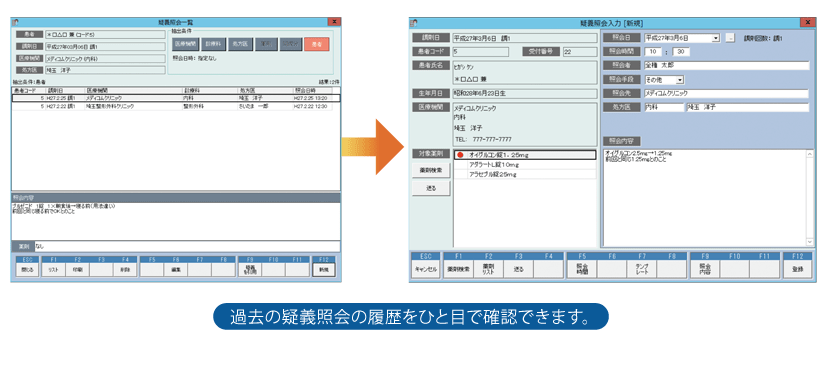This screenshot has width=826, height=370.
Task: Click the 受付番号 field showing 22
Action: point(579,52)
